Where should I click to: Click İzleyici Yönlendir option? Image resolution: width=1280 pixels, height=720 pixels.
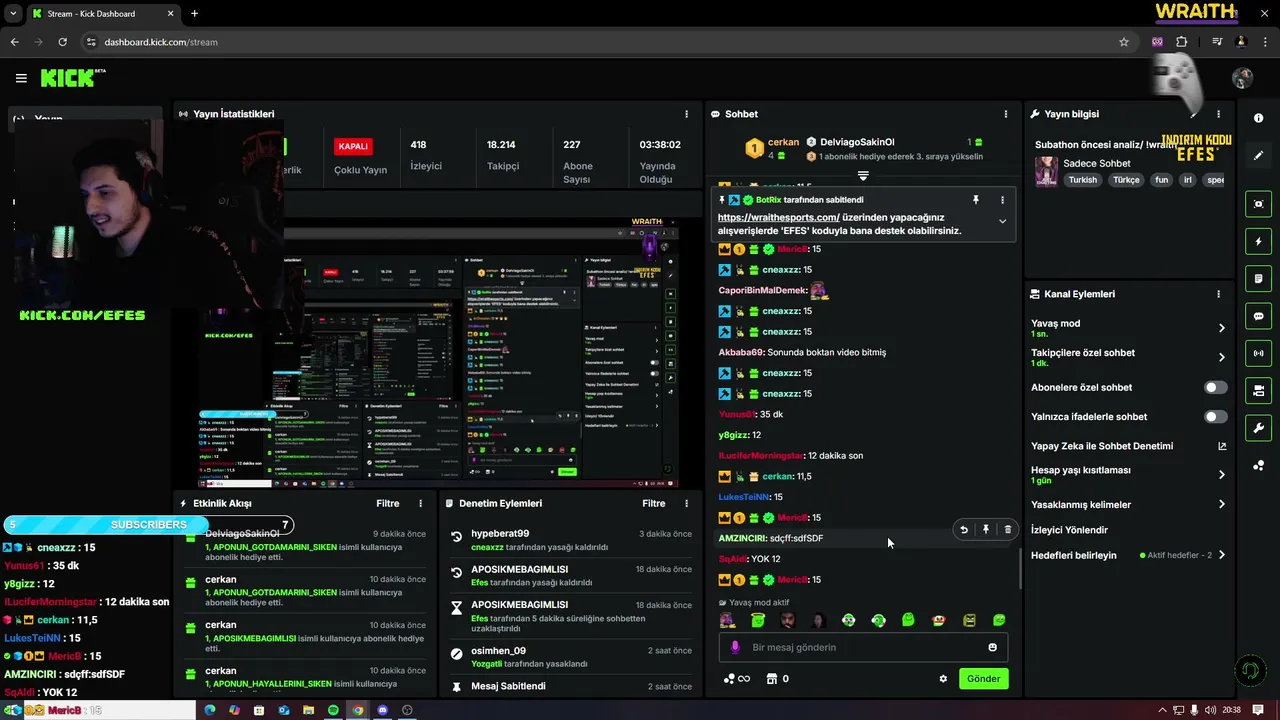[x=1069, y=530]
